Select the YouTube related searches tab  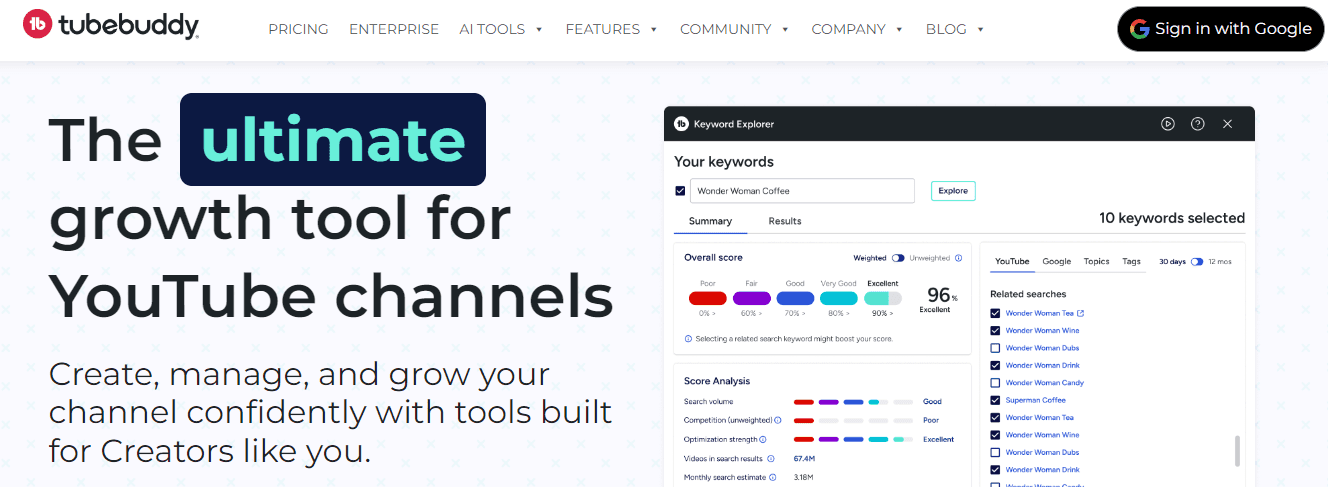pos(1012,261)
